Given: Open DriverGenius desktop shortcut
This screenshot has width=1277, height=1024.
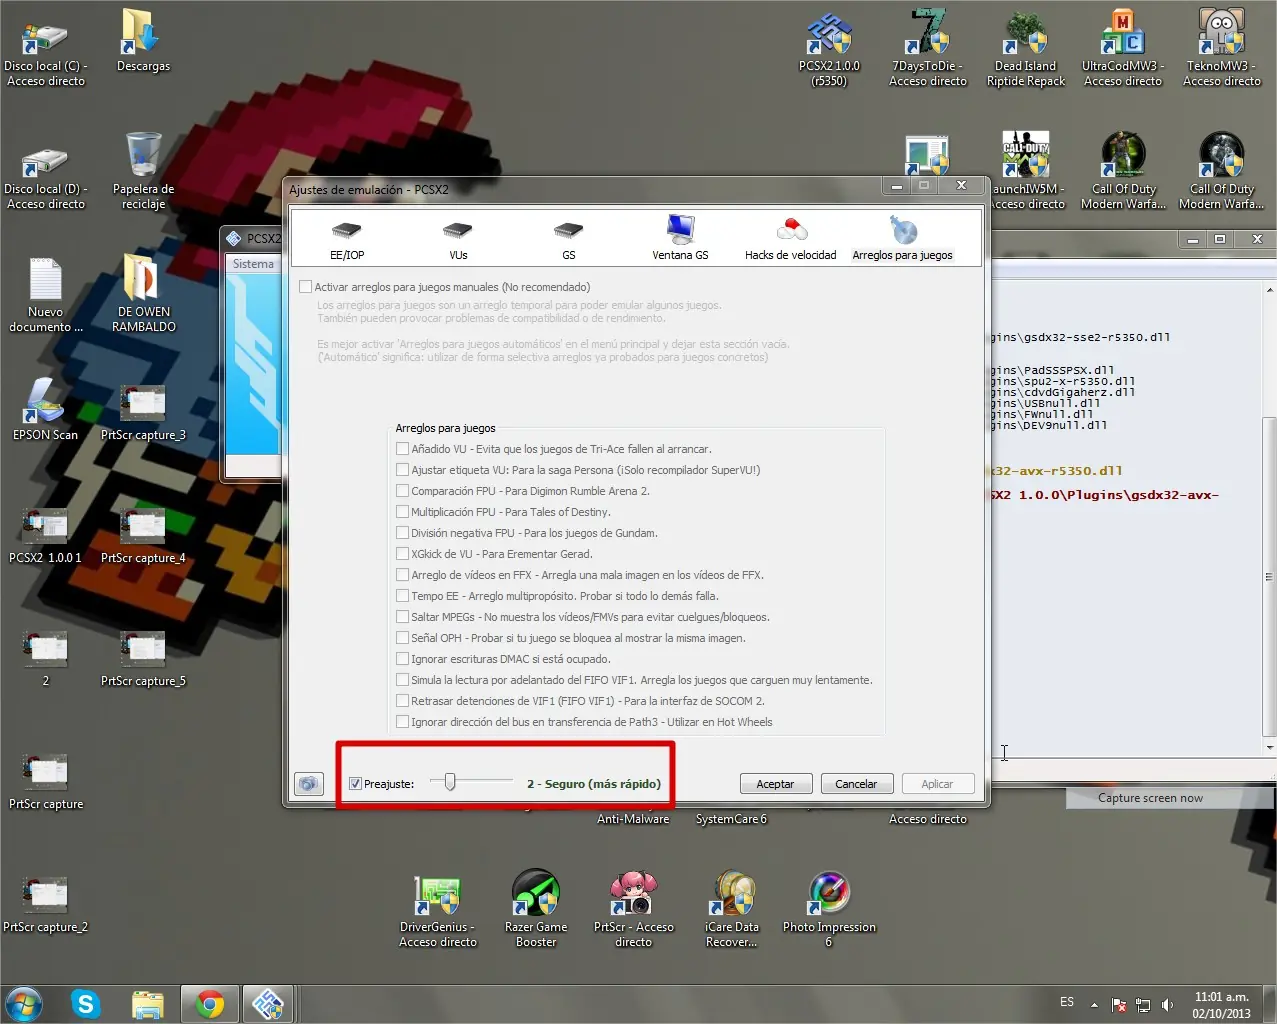Looking at the screenshot, I should coord(437,910).
